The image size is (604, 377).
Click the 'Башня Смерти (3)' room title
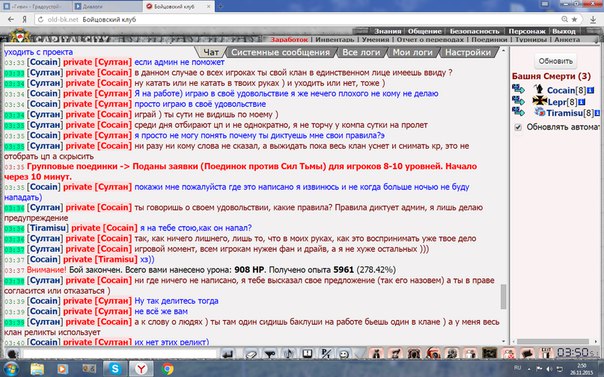click(551, 76)
